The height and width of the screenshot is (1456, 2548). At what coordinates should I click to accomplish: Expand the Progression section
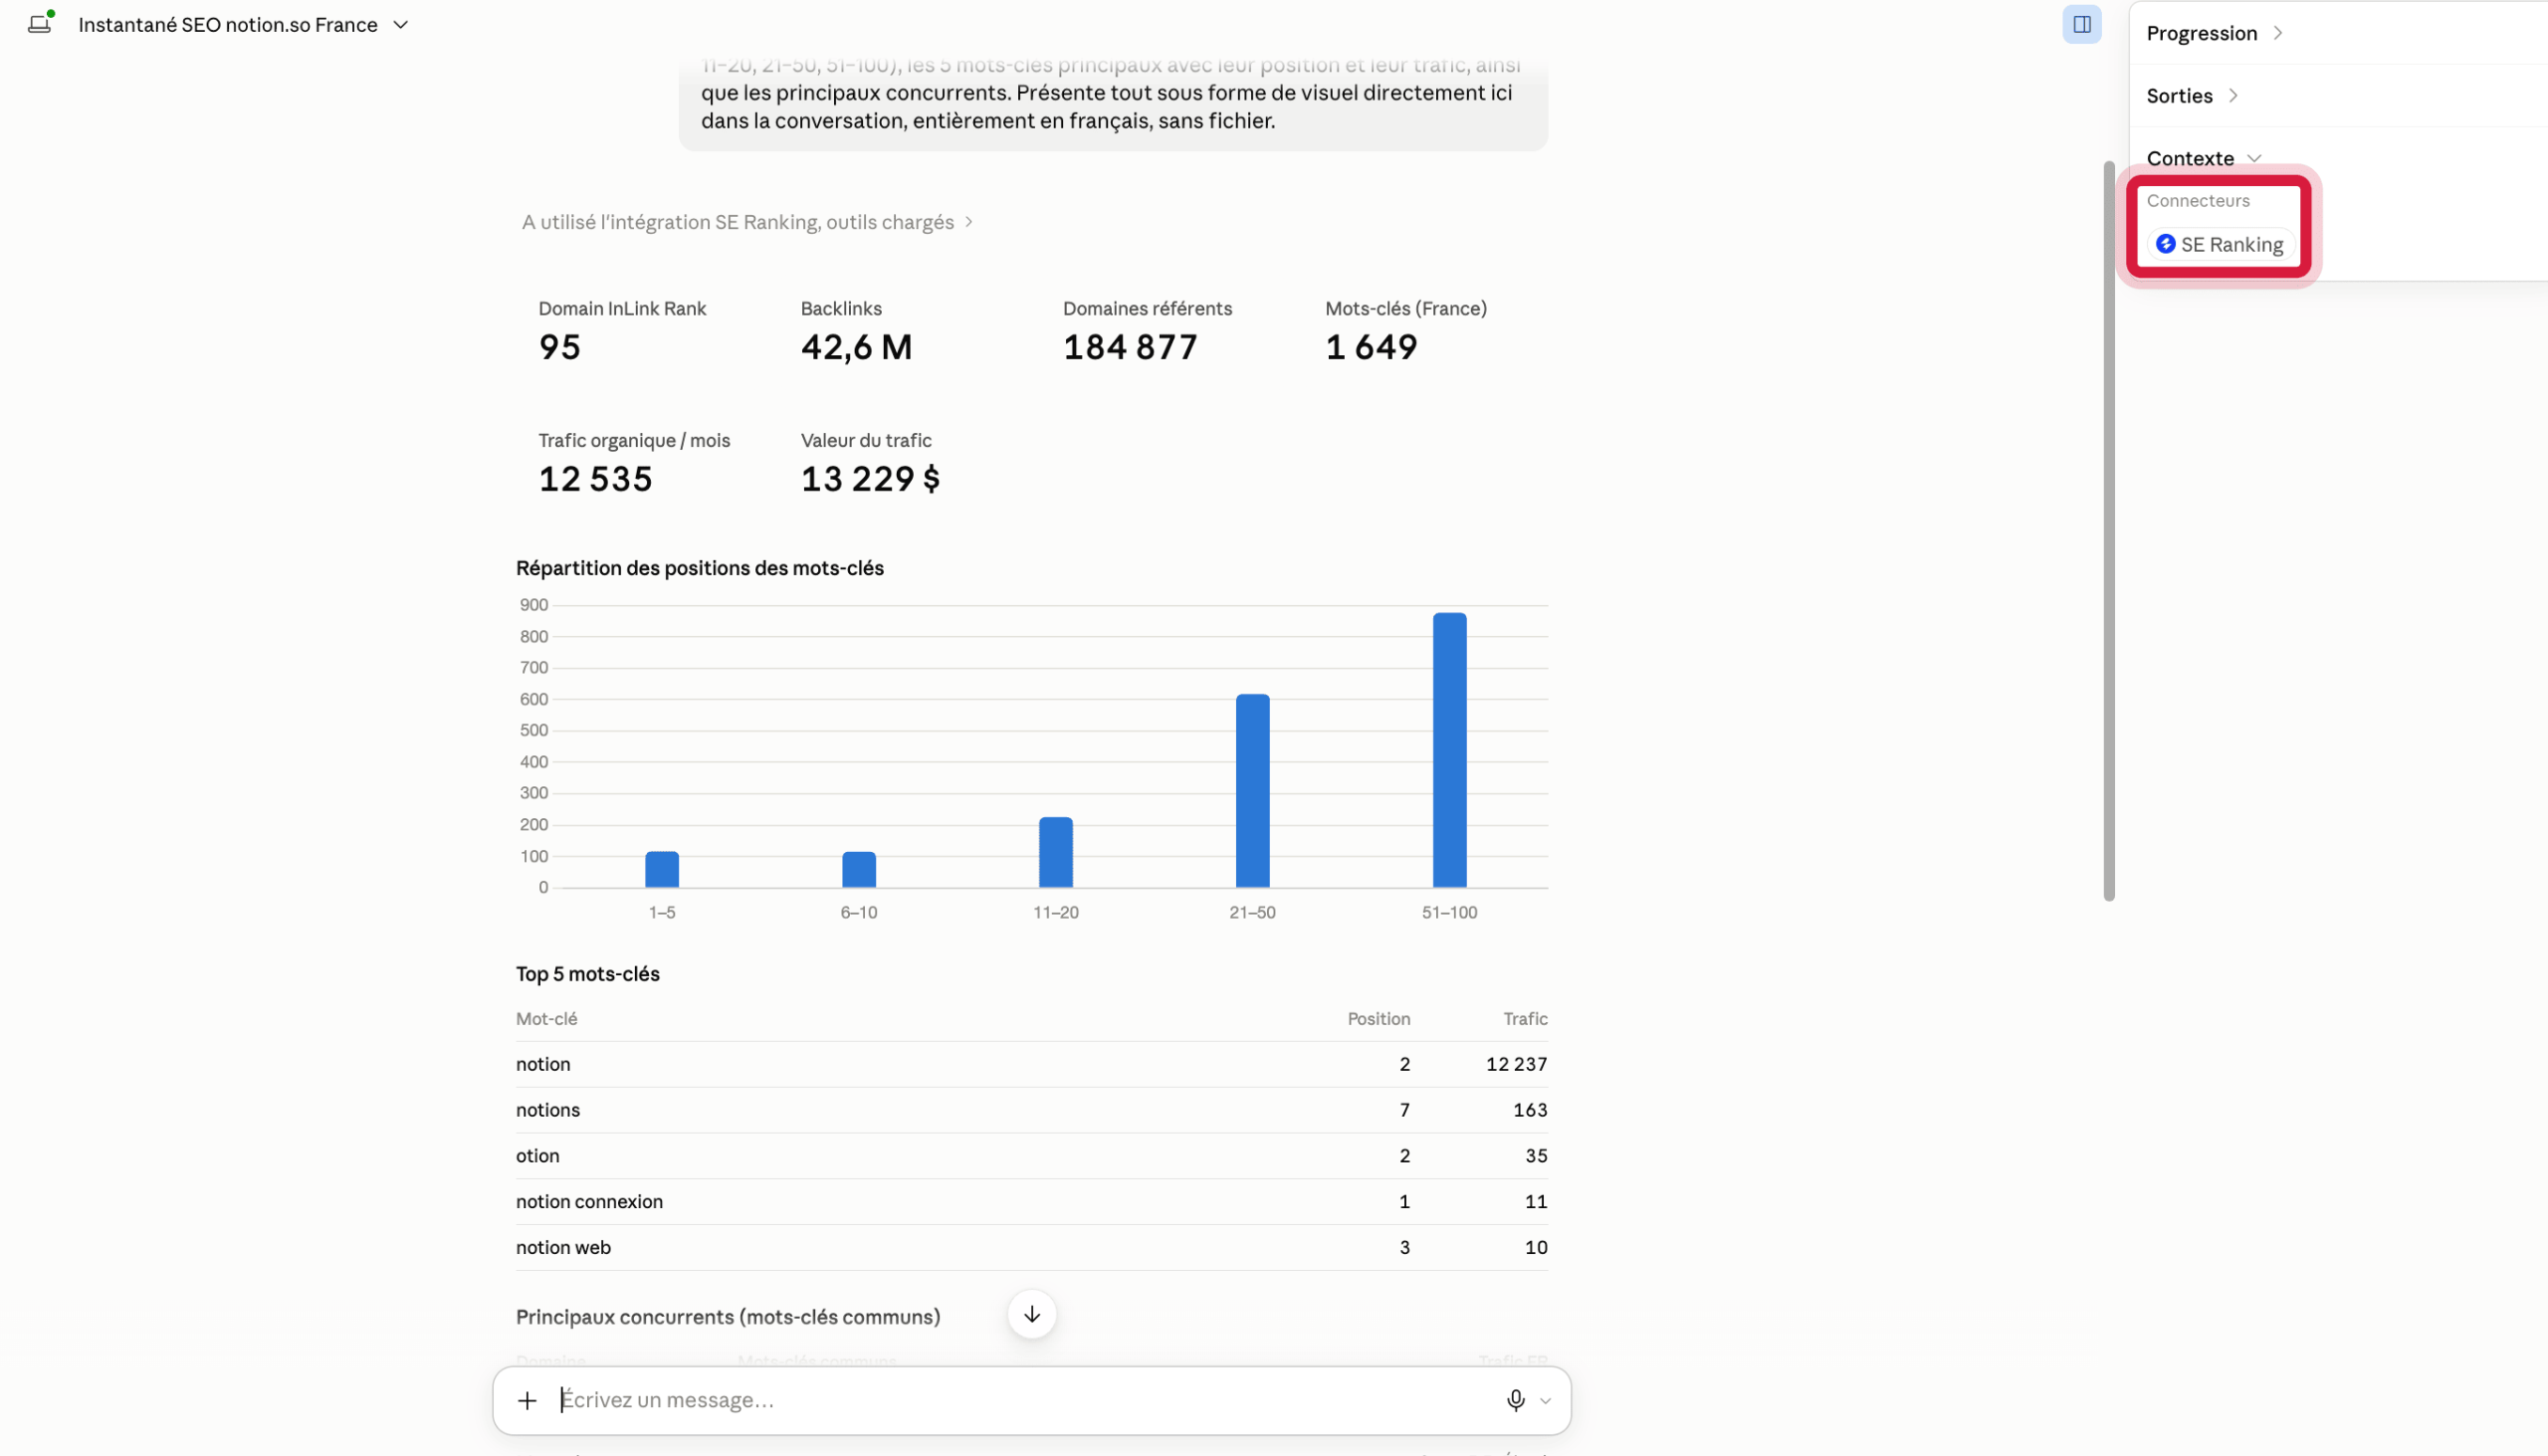pos(2214,33)
